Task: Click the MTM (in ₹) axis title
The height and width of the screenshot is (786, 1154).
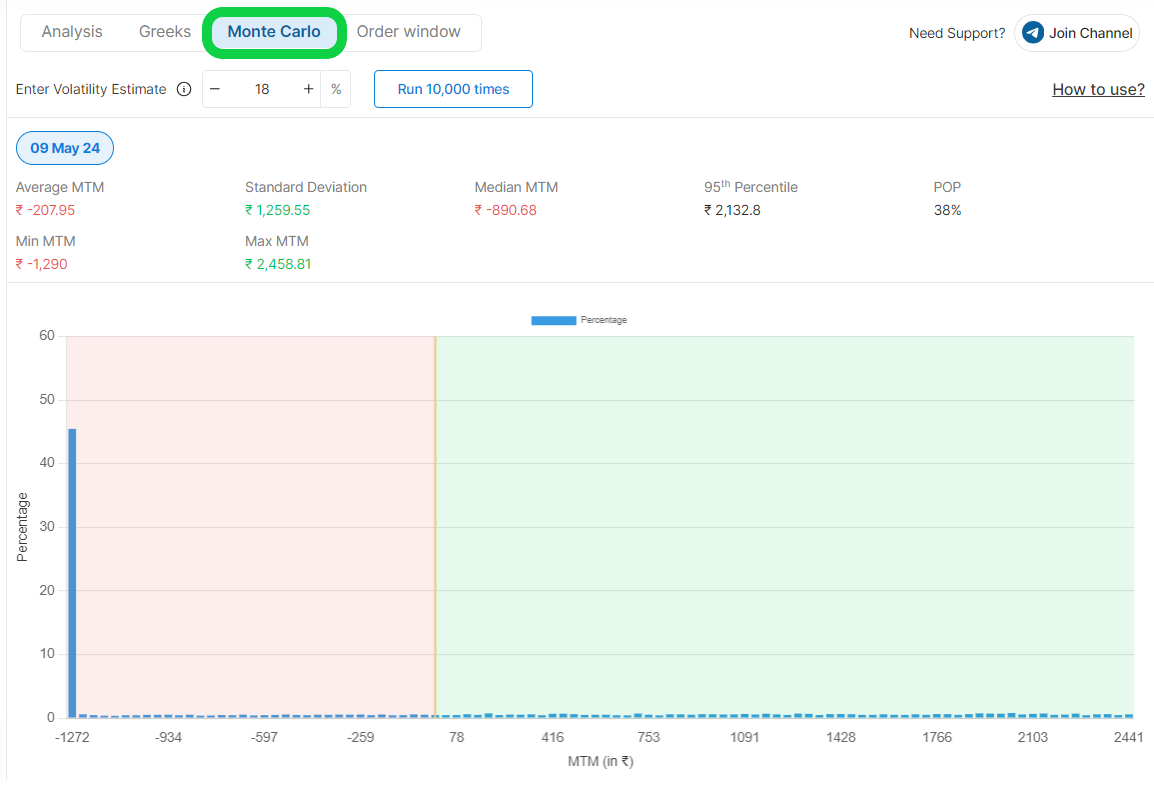Action: 600,761
